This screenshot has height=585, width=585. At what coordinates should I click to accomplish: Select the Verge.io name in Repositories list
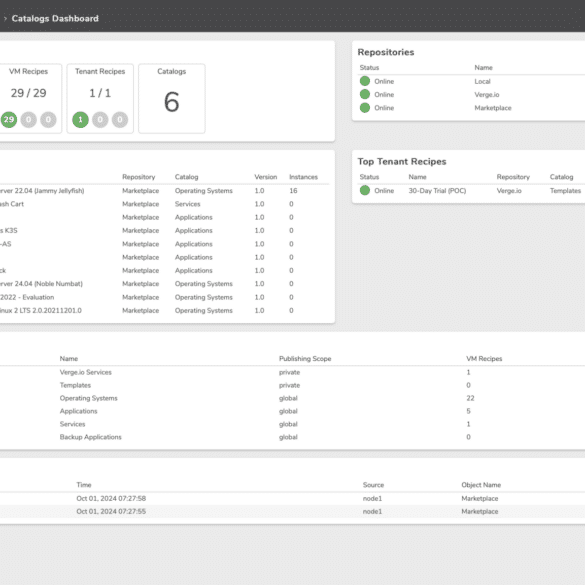pos(487,95)
